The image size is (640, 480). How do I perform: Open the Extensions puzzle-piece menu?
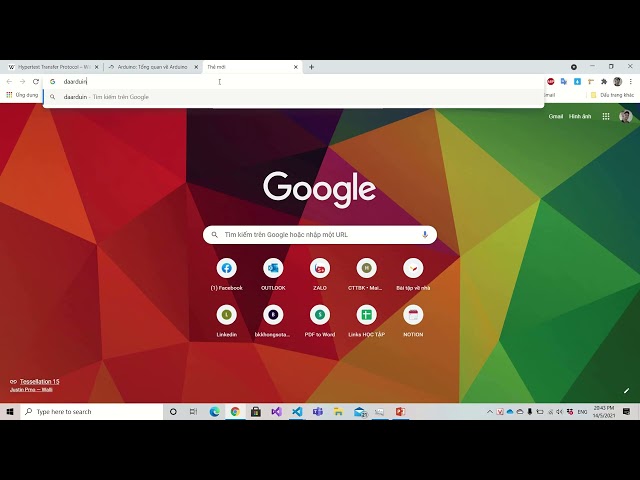point(604,82)
